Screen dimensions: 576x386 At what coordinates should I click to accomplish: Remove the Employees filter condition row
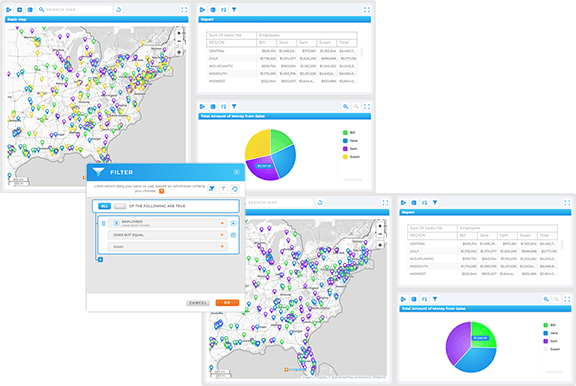point(233,223)
